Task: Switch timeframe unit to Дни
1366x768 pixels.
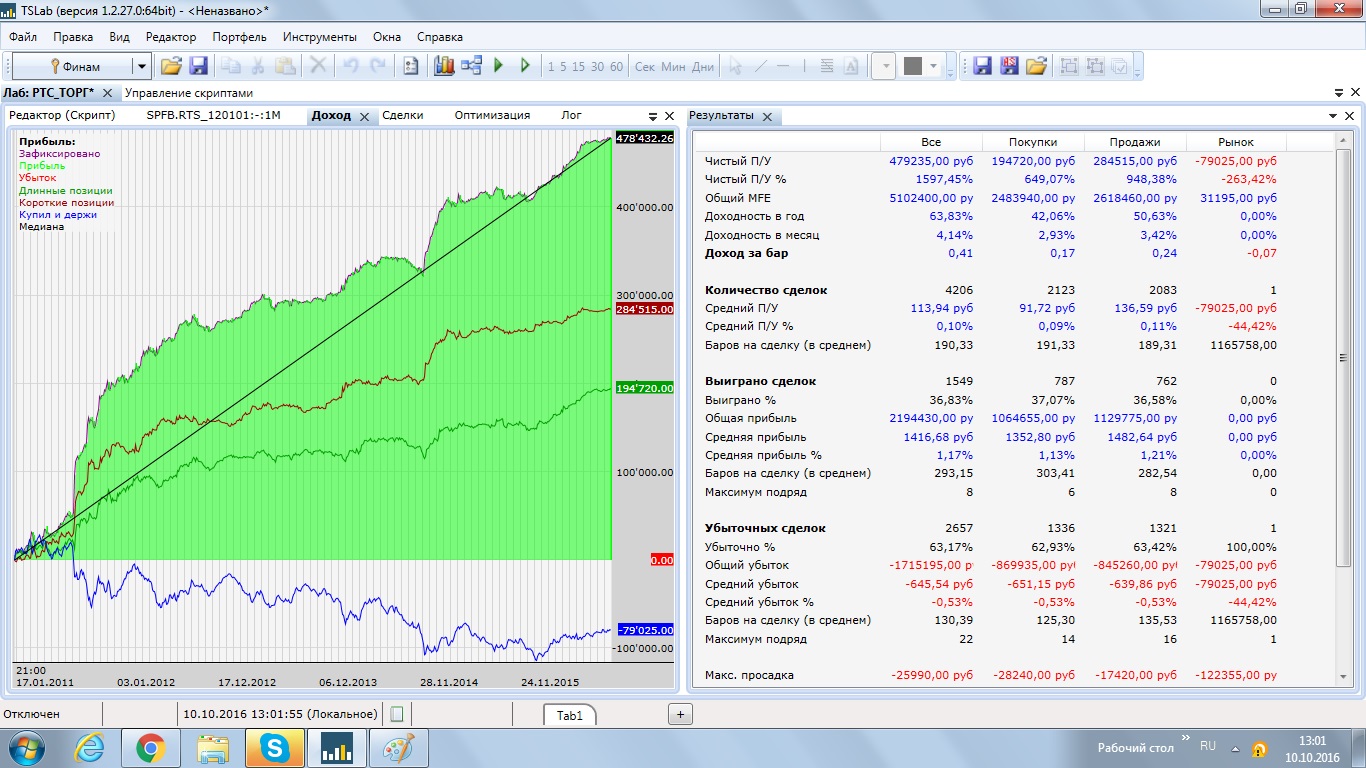Action: click(x=703, y=67)
